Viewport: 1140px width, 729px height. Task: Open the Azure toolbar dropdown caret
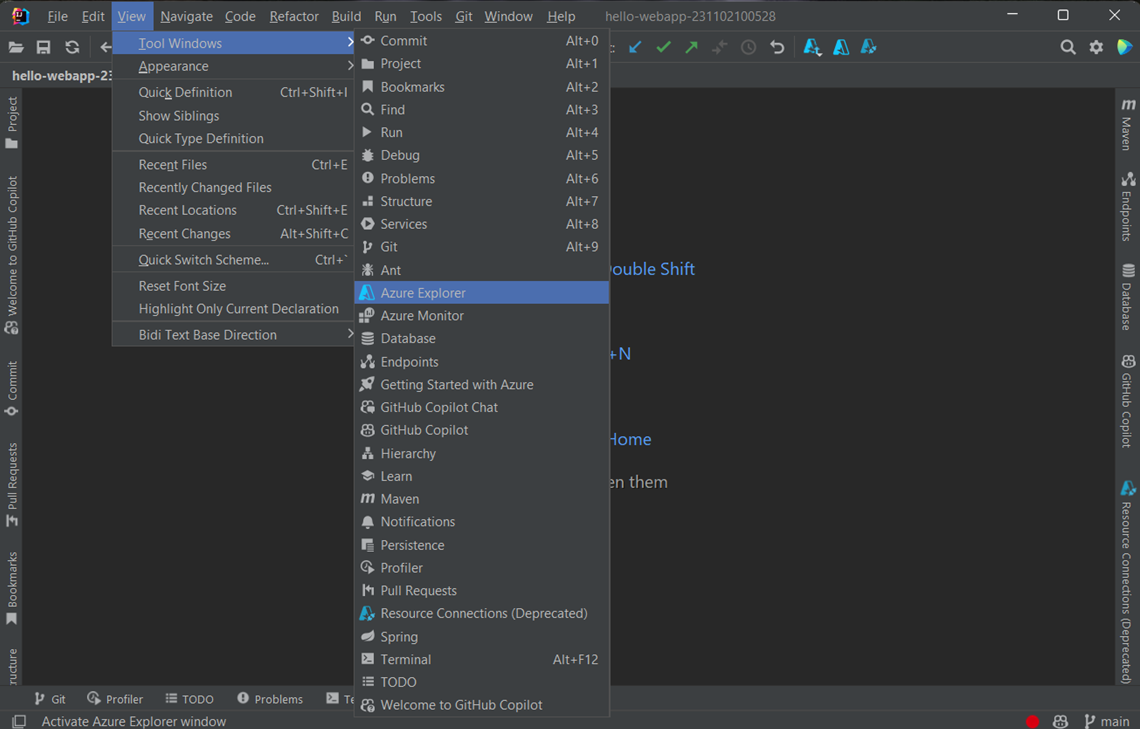[x=820, y=52]
